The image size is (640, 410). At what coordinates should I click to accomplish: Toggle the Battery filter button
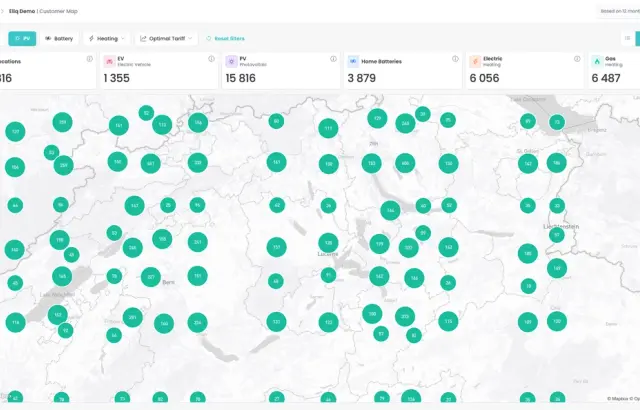click(59, 38)
